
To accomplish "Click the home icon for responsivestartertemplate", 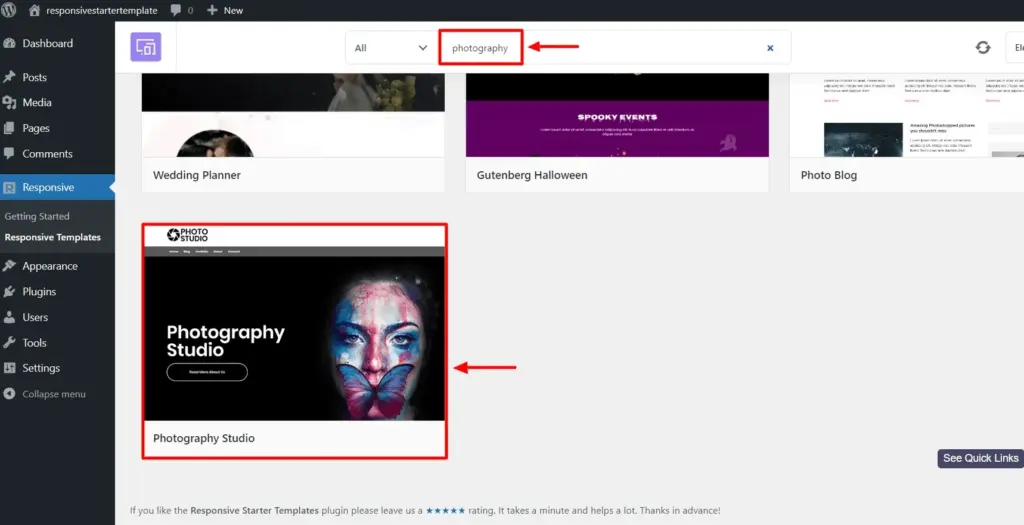I will [x=35, y=10].
